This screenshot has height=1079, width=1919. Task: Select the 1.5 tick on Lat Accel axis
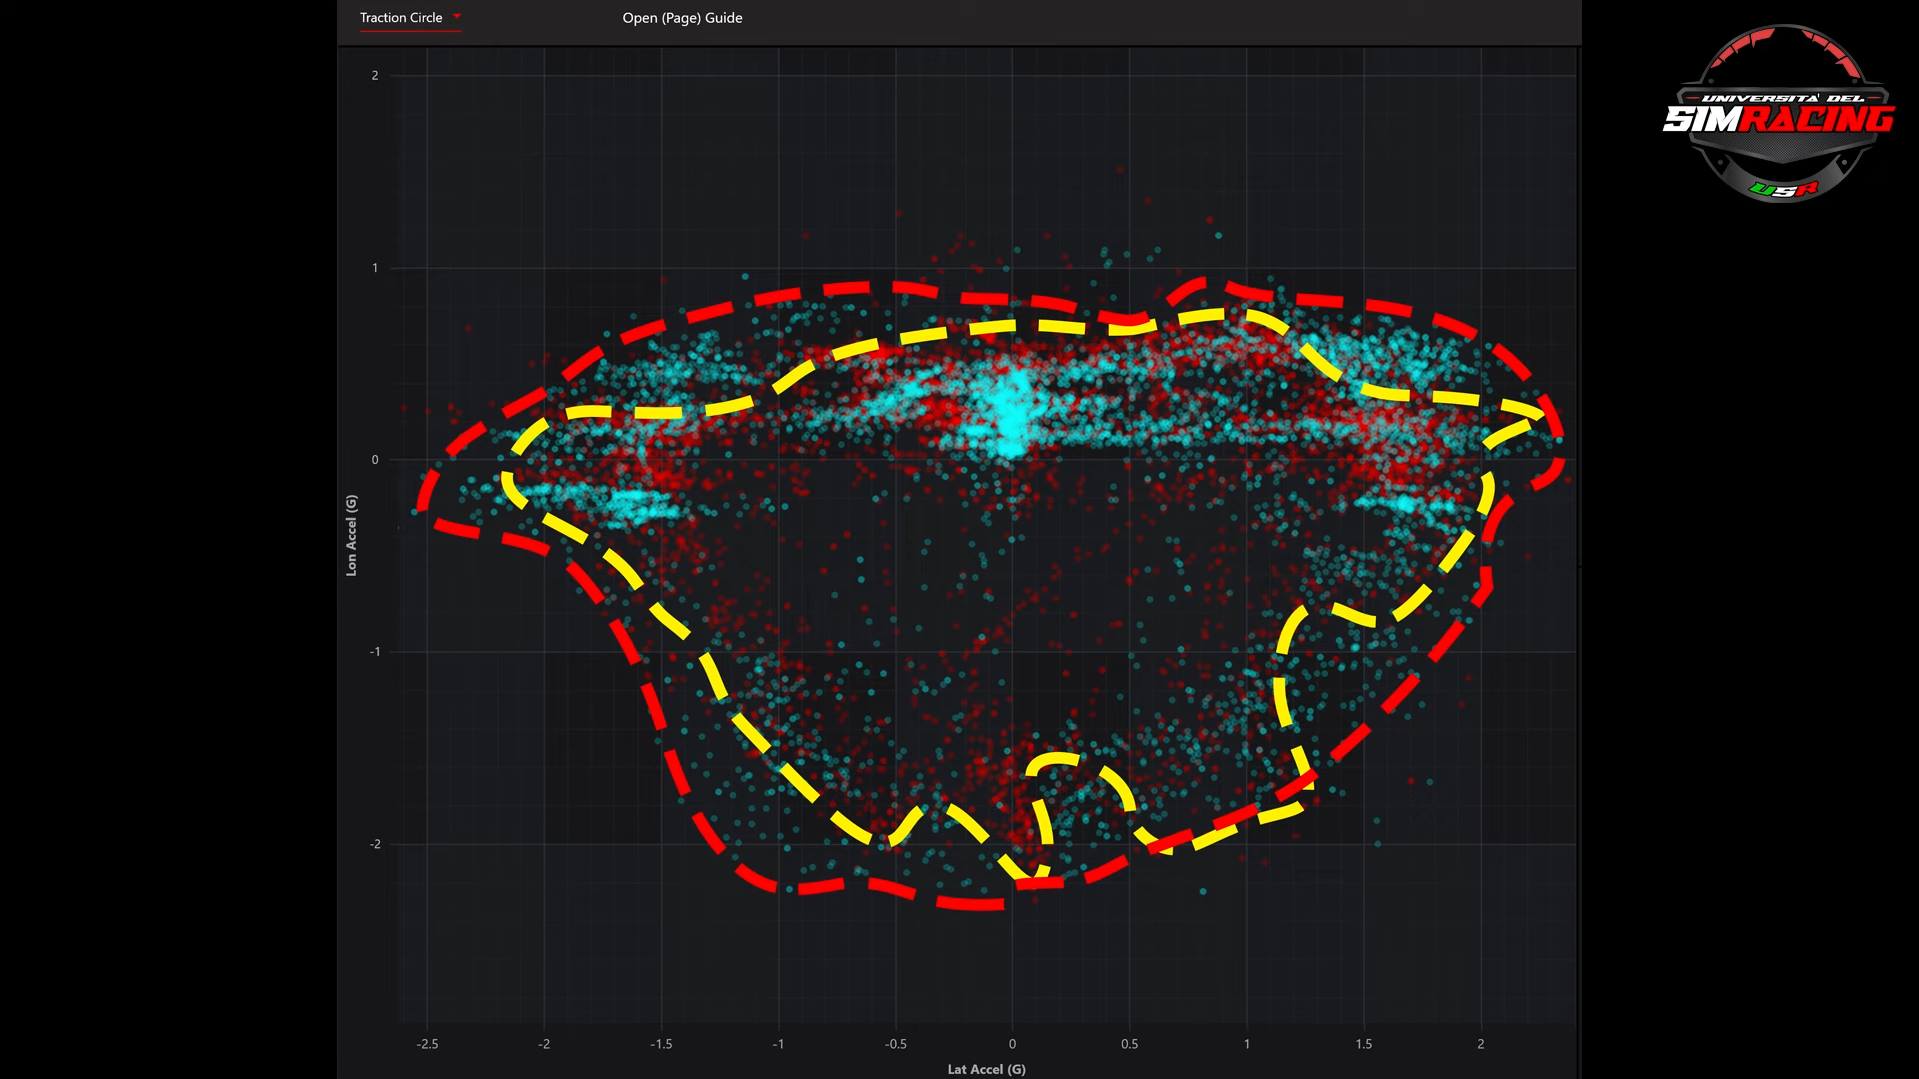coord(1363,1044)
